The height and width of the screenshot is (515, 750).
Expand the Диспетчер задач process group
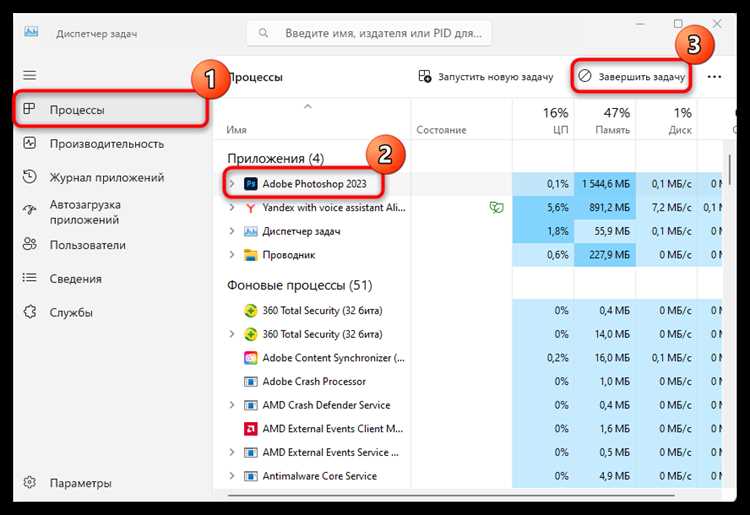(x=232, y=231)
